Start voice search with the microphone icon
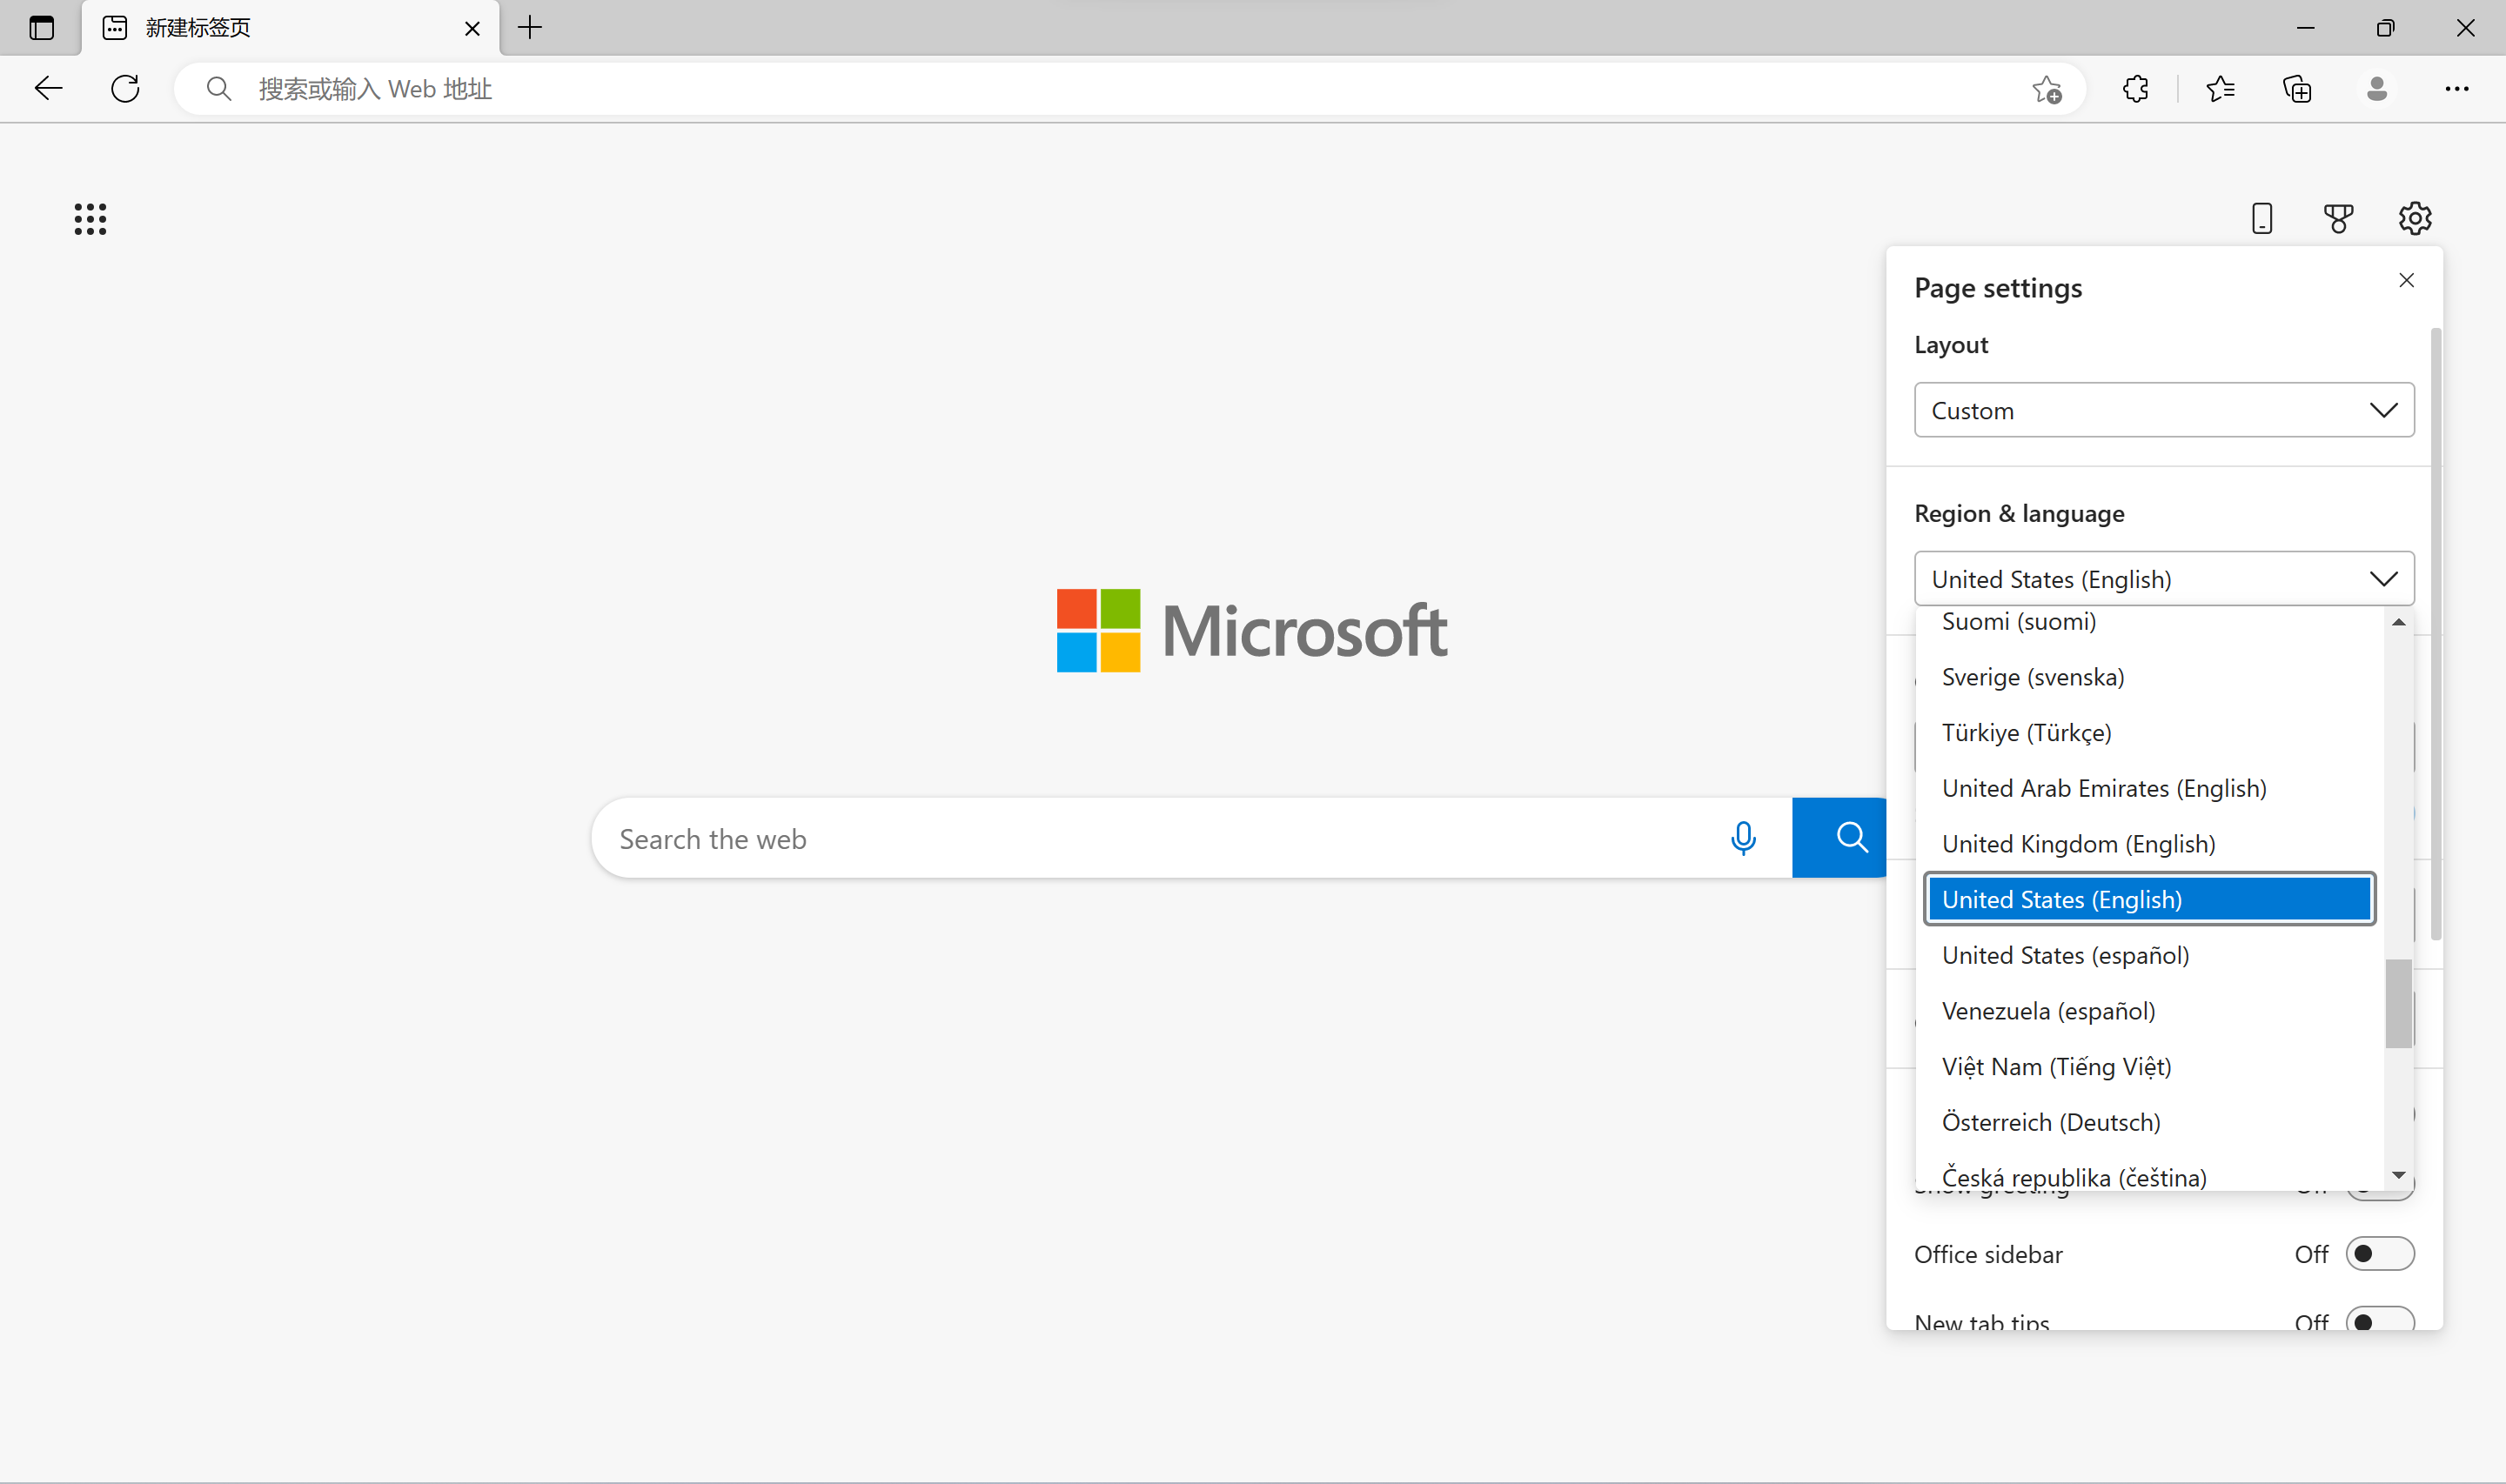Image resolution: width=2506 pixels, height=1484 pixels. [x=1743, y=838]
